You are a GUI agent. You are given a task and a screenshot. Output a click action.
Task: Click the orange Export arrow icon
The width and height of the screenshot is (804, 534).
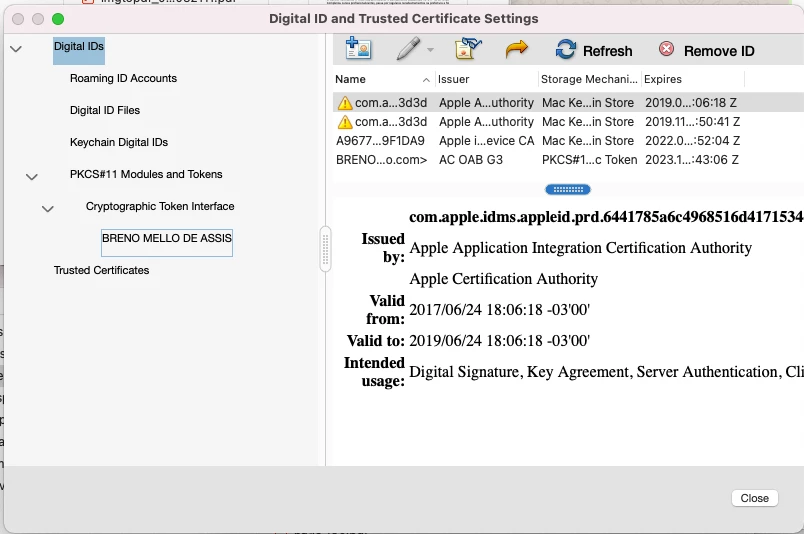coord(516,49)
